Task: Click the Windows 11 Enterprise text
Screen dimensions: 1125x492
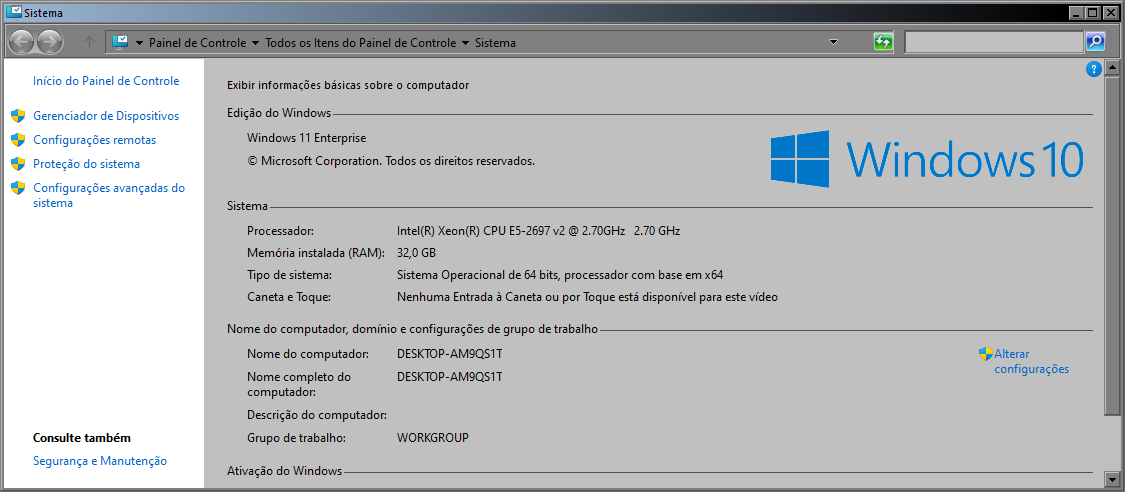Action: [306, 138]
